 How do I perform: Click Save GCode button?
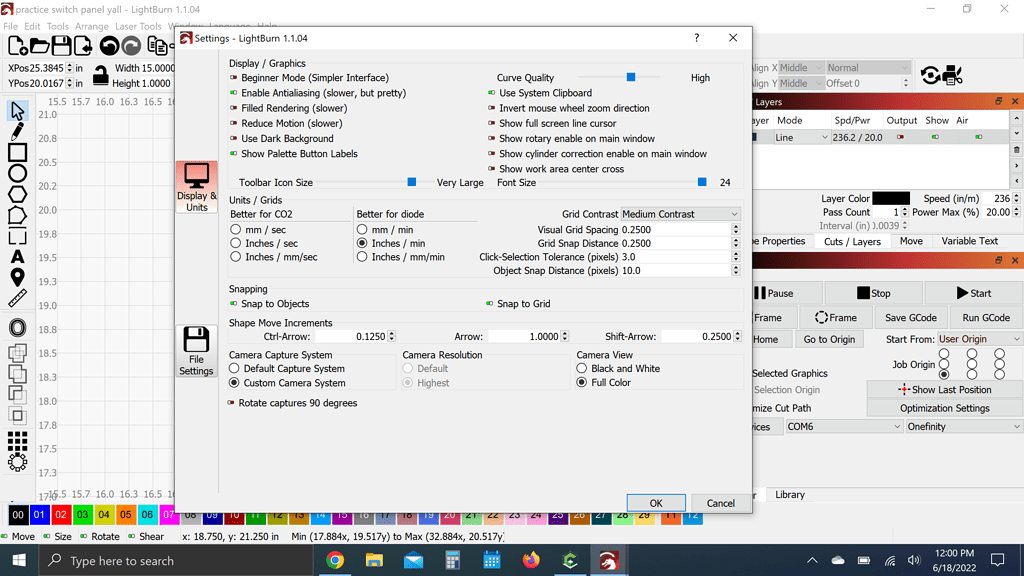point(910,317)
